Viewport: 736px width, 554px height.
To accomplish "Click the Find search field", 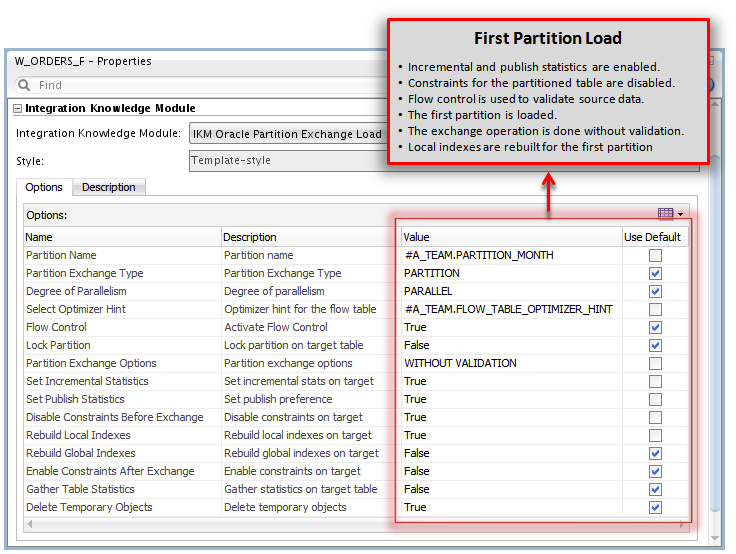I will pos(200,85).
